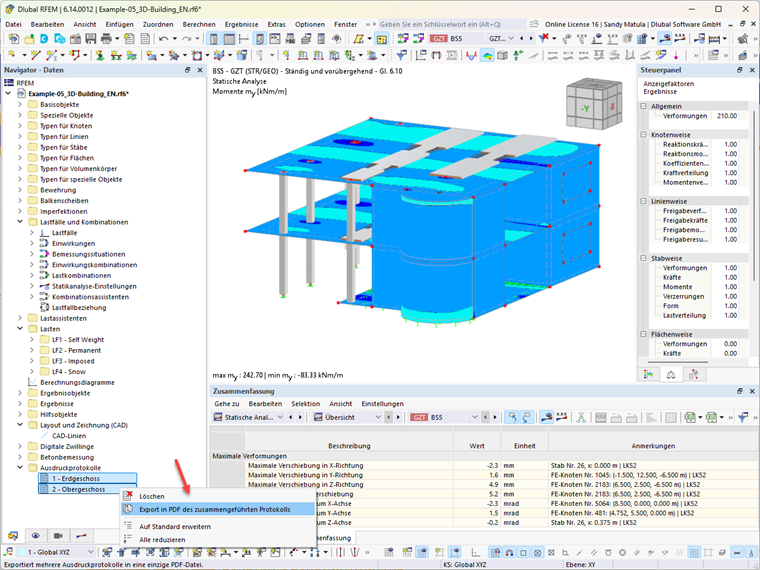This screenshot has width=760, height=570.
Task: Collapse the Knotenweise section in Steuerpanel
Action: [x=643, y=135]
